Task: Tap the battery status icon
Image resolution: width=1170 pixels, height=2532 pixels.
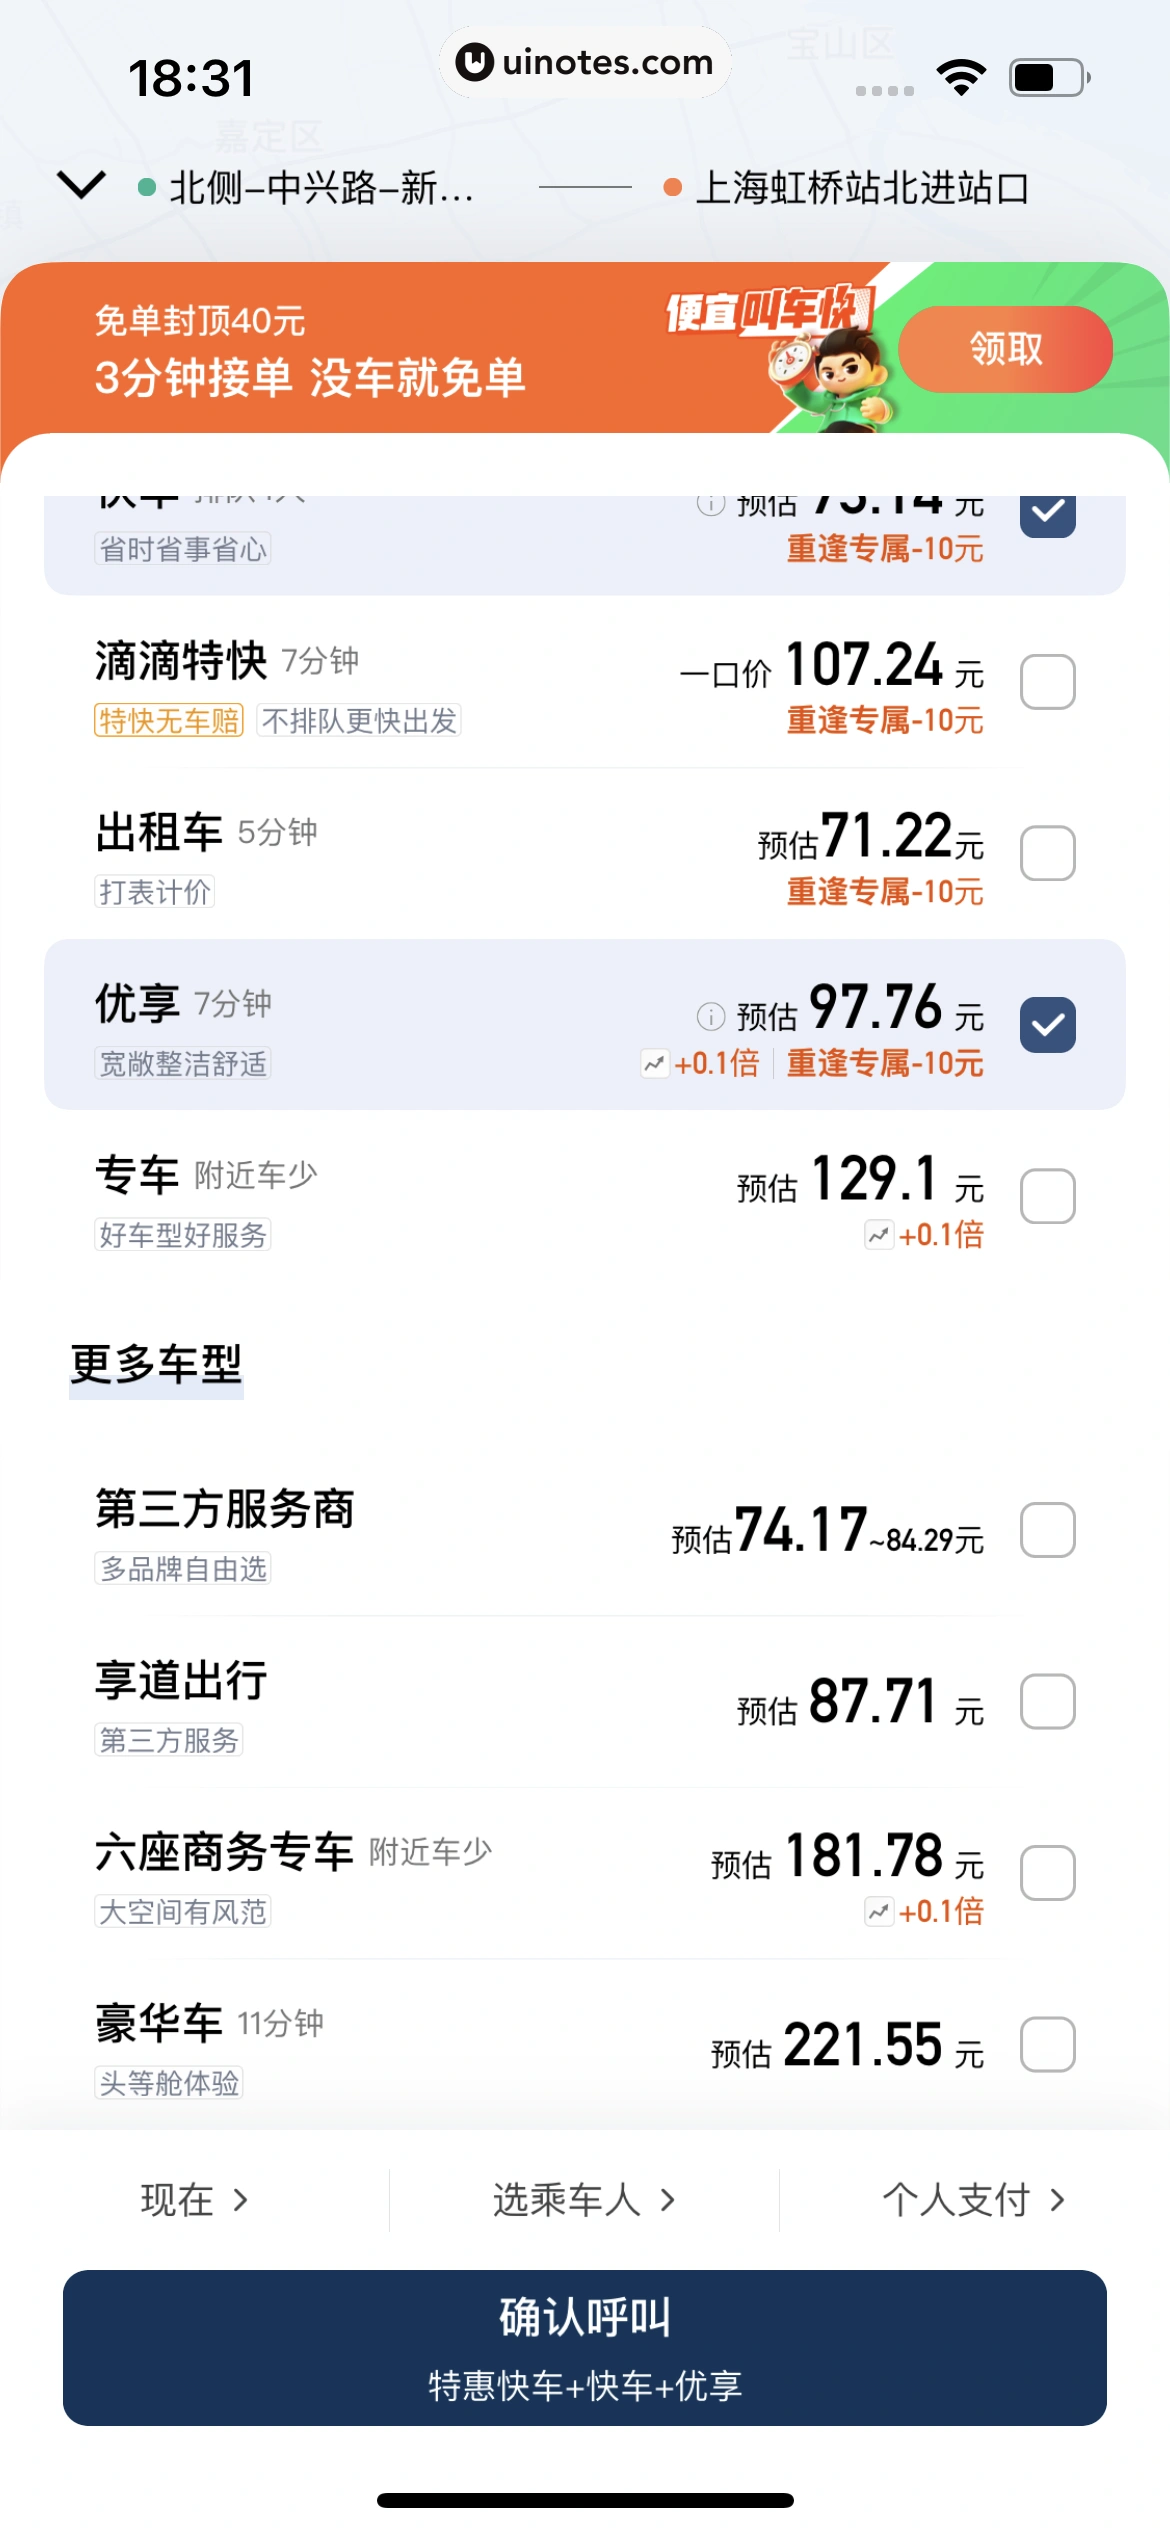Action: coord(1048,77)
